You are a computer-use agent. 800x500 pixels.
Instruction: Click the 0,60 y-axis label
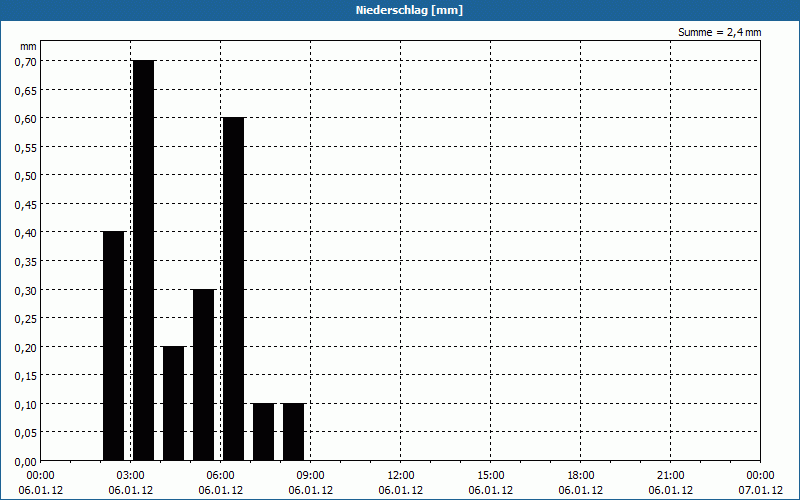(x=26, y=119)
